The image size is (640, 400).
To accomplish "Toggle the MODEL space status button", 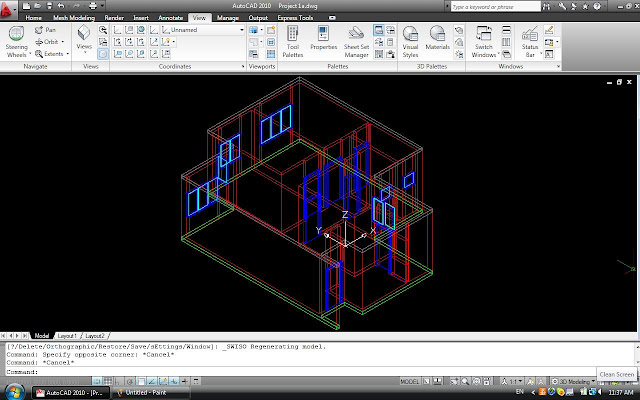I will (x=409, y=382).
